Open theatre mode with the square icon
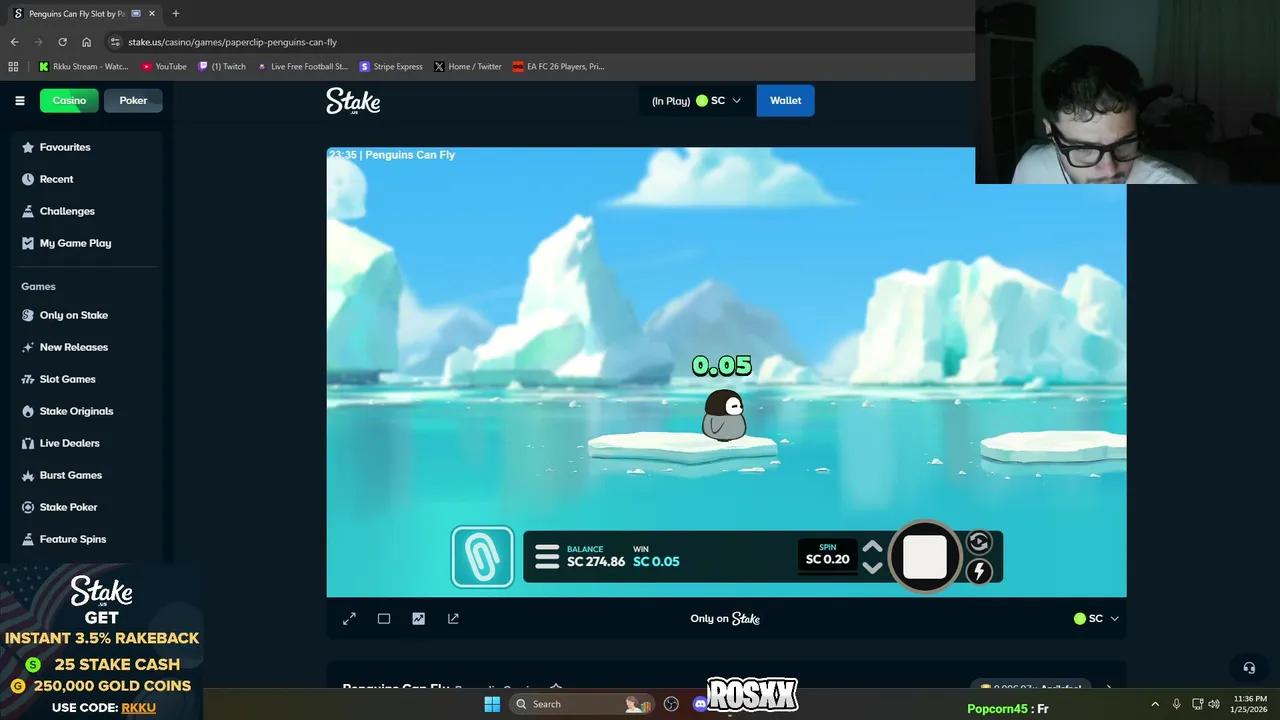The width and height of the screenshot is (1280, 720). point(383,618)
